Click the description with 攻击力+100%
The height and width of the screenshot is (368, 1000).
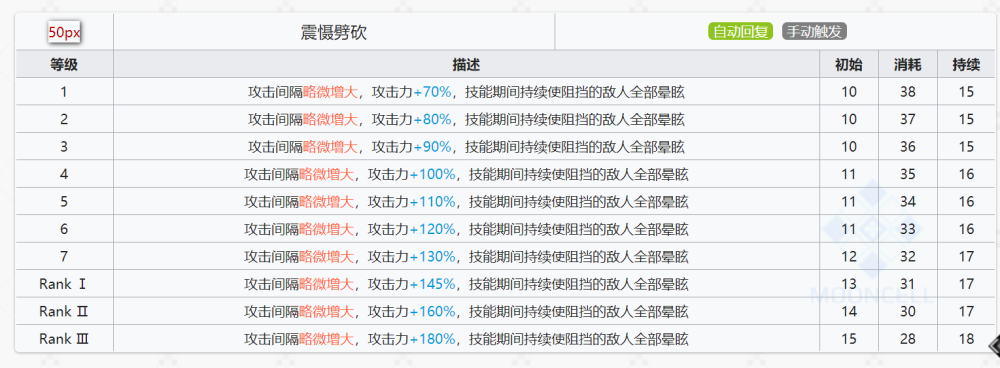tap(466, 174)
